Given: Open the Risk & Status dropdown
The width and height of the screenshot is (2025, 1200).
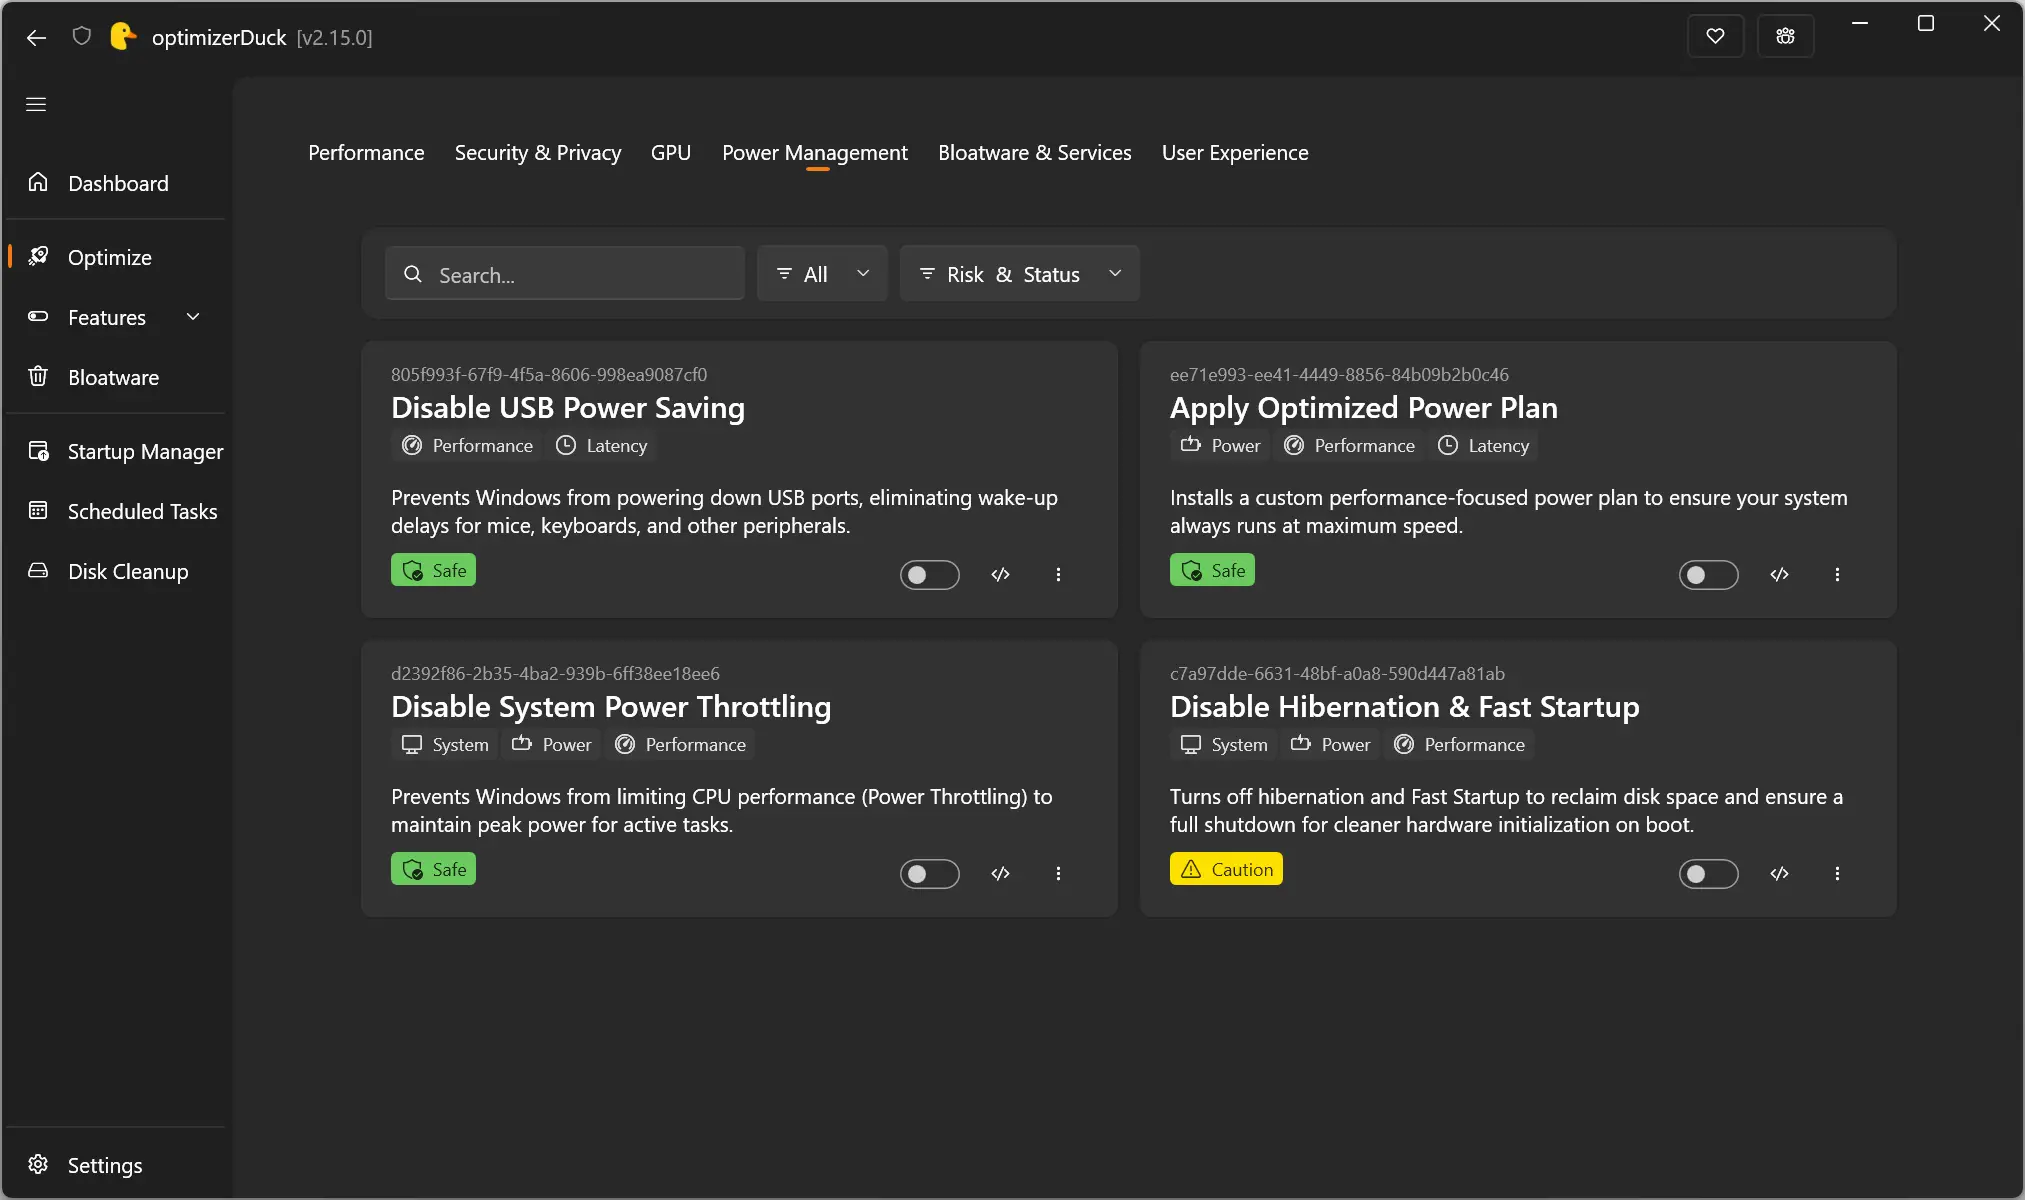Looking at the screenshot, I should click(x=1020, y=274).
